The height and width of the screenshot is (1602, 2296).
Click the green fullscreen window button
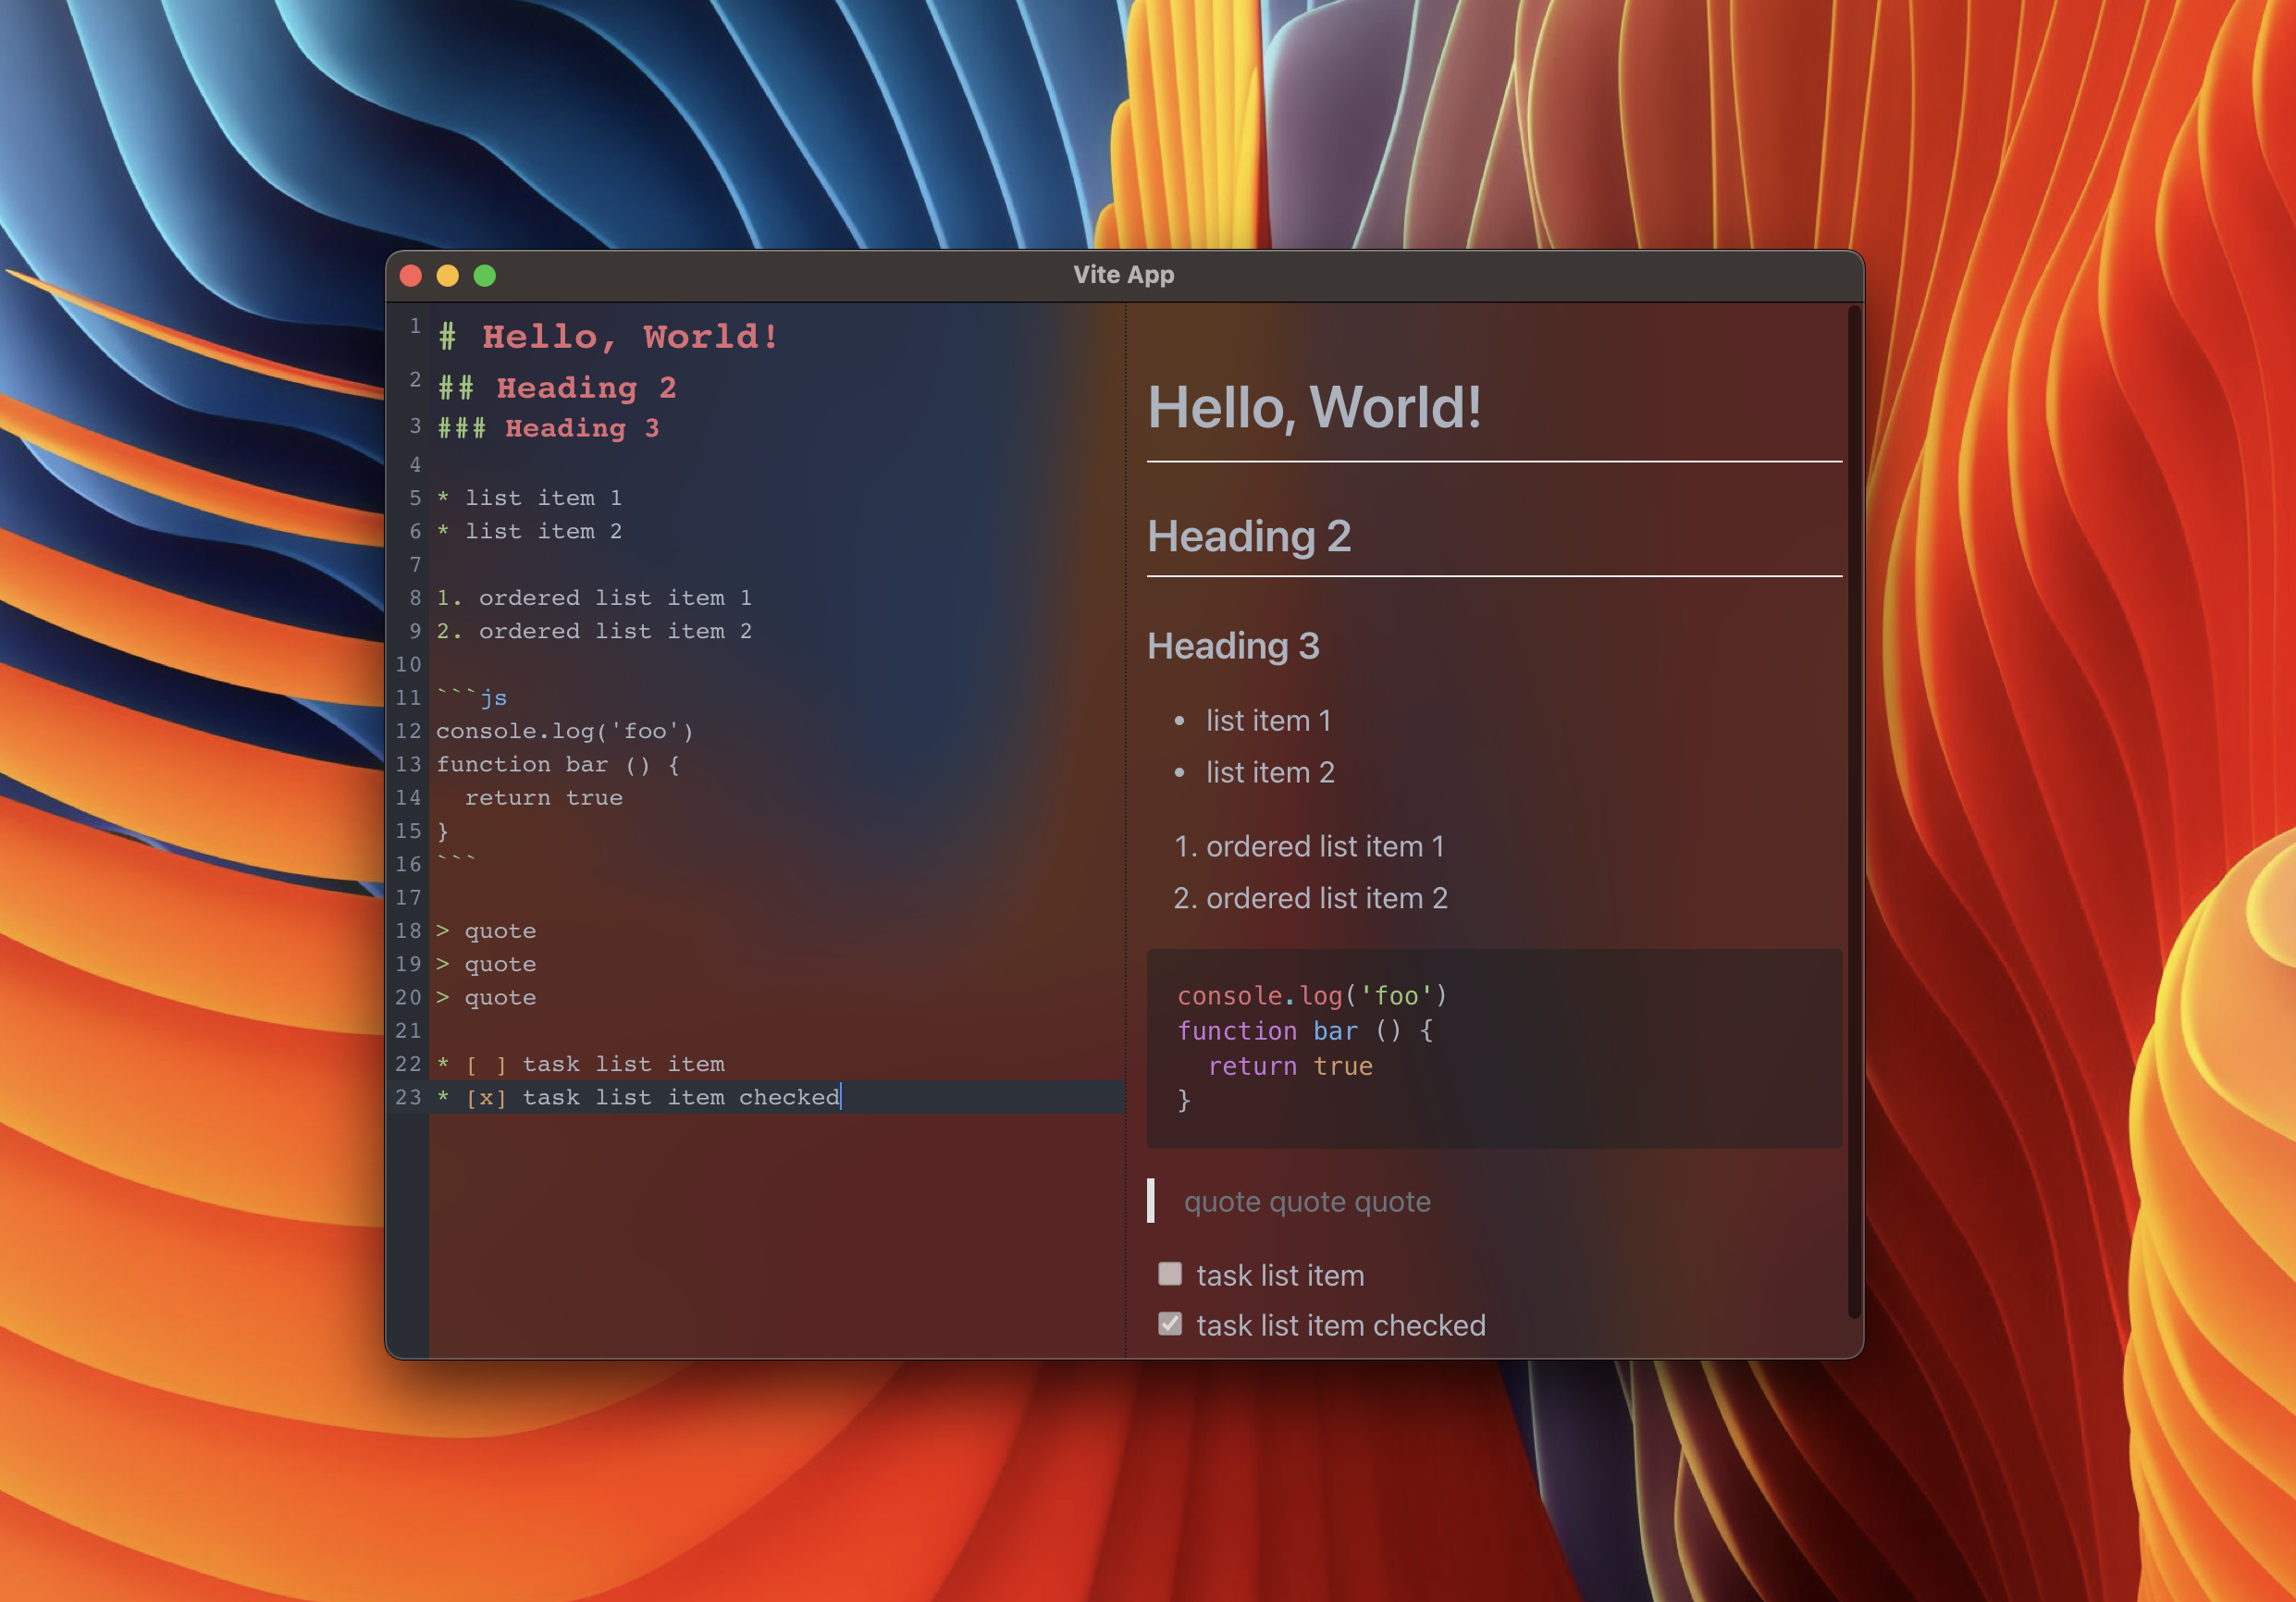coord(485,276)
